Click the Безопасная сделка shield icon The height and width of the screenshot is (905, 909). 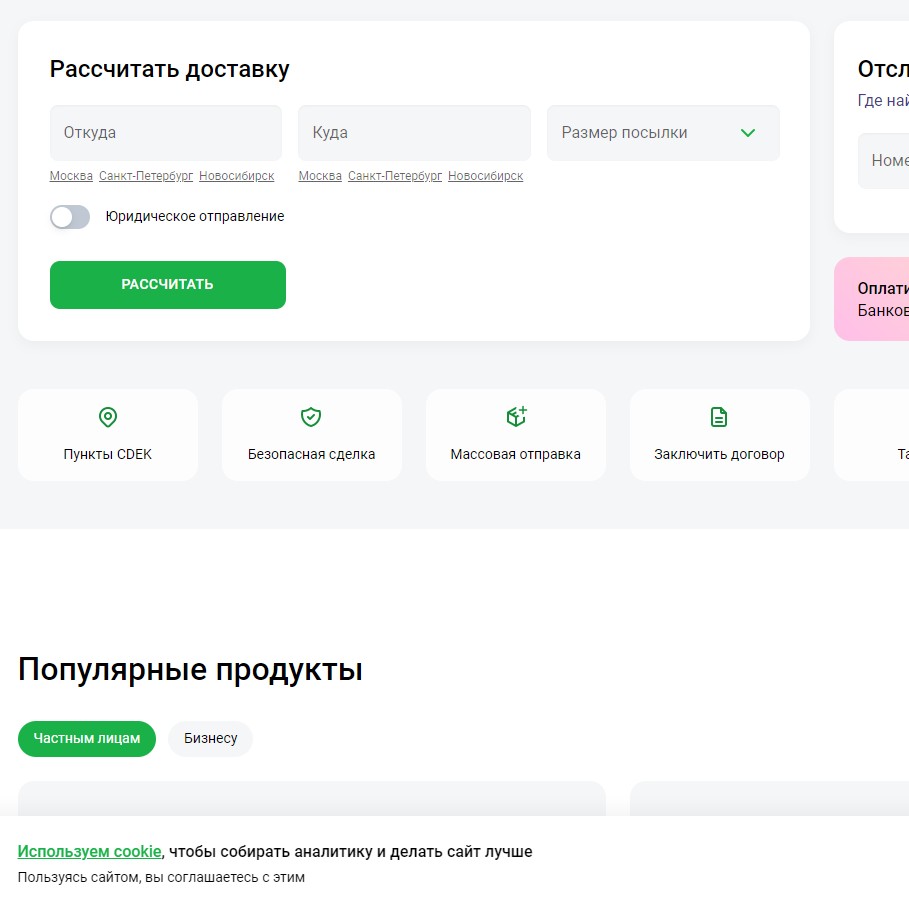311,417
